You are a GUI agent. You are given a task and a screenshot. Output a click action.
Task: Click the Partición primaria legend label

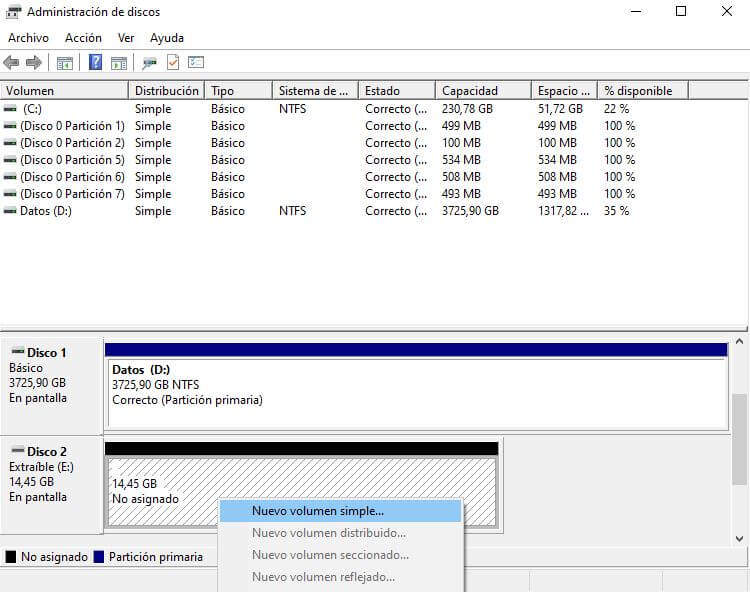point(156,557)
